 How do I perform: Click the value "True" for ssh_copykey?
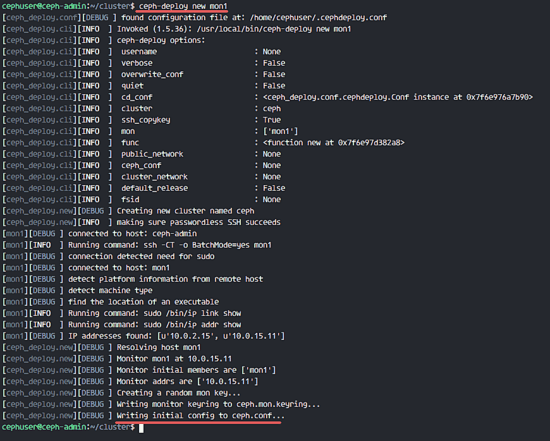point(272,120)
